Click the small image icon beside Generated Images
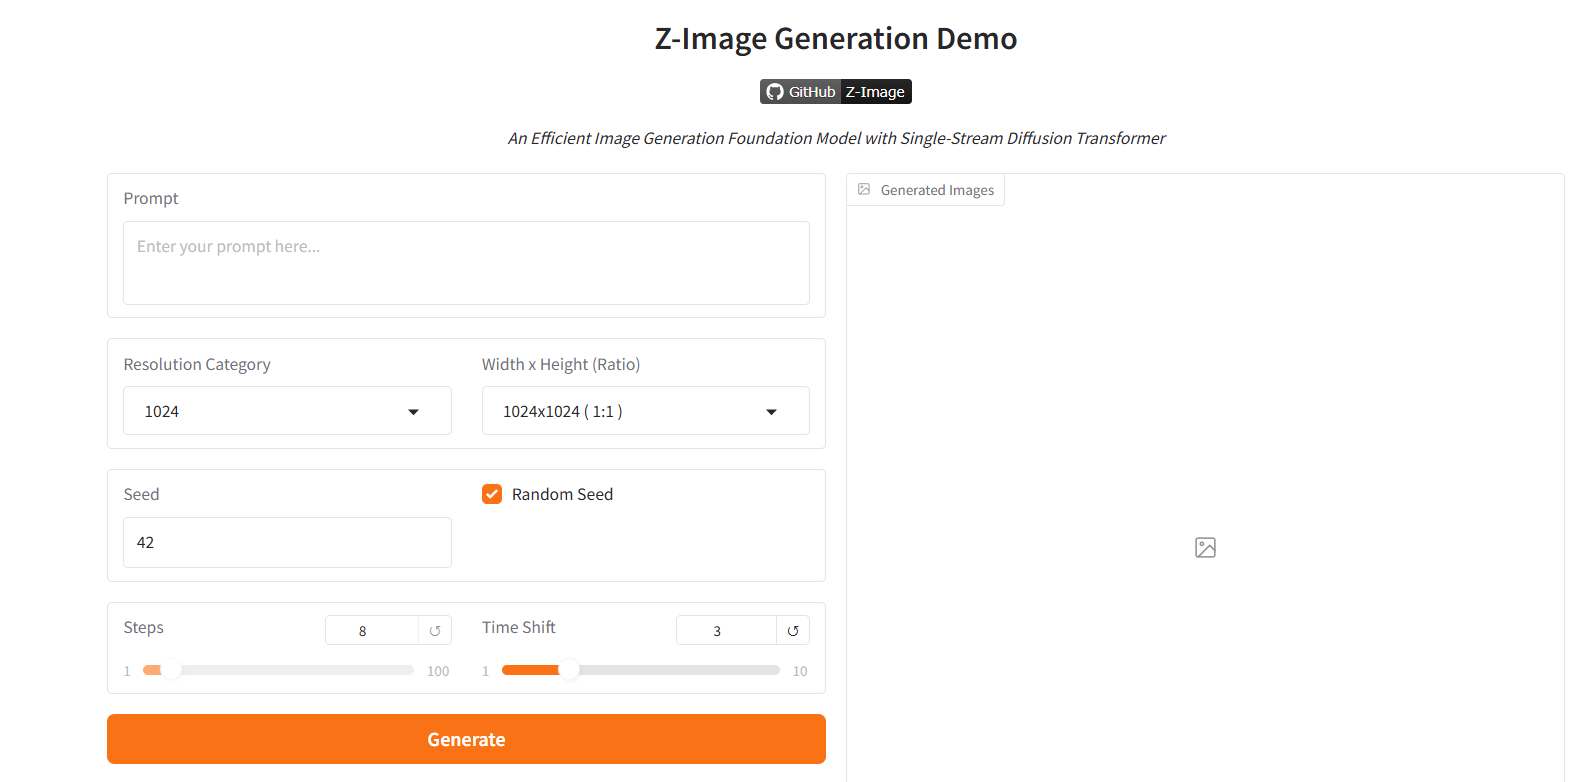Viewport: 1583px width, 782px height. click(864, 189)
